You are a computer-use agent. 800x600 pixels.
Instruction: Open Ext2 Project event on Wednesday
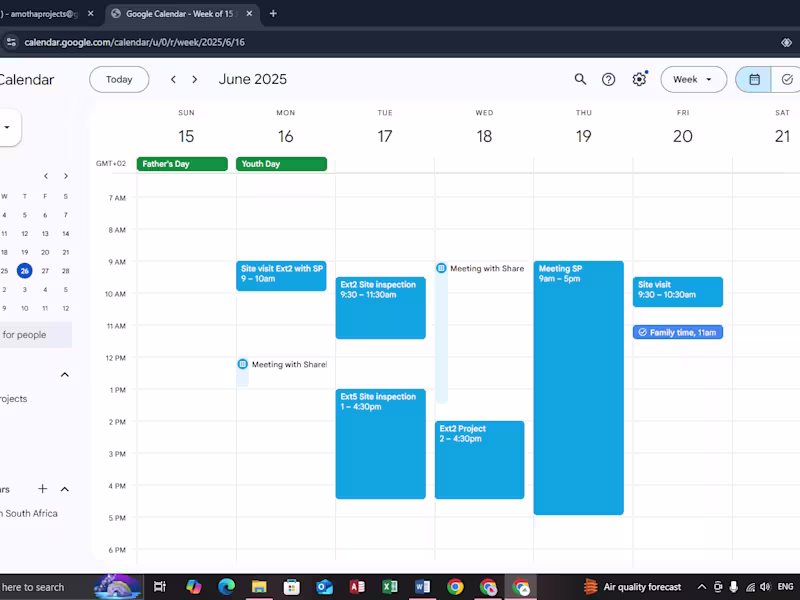click(480, 460)
